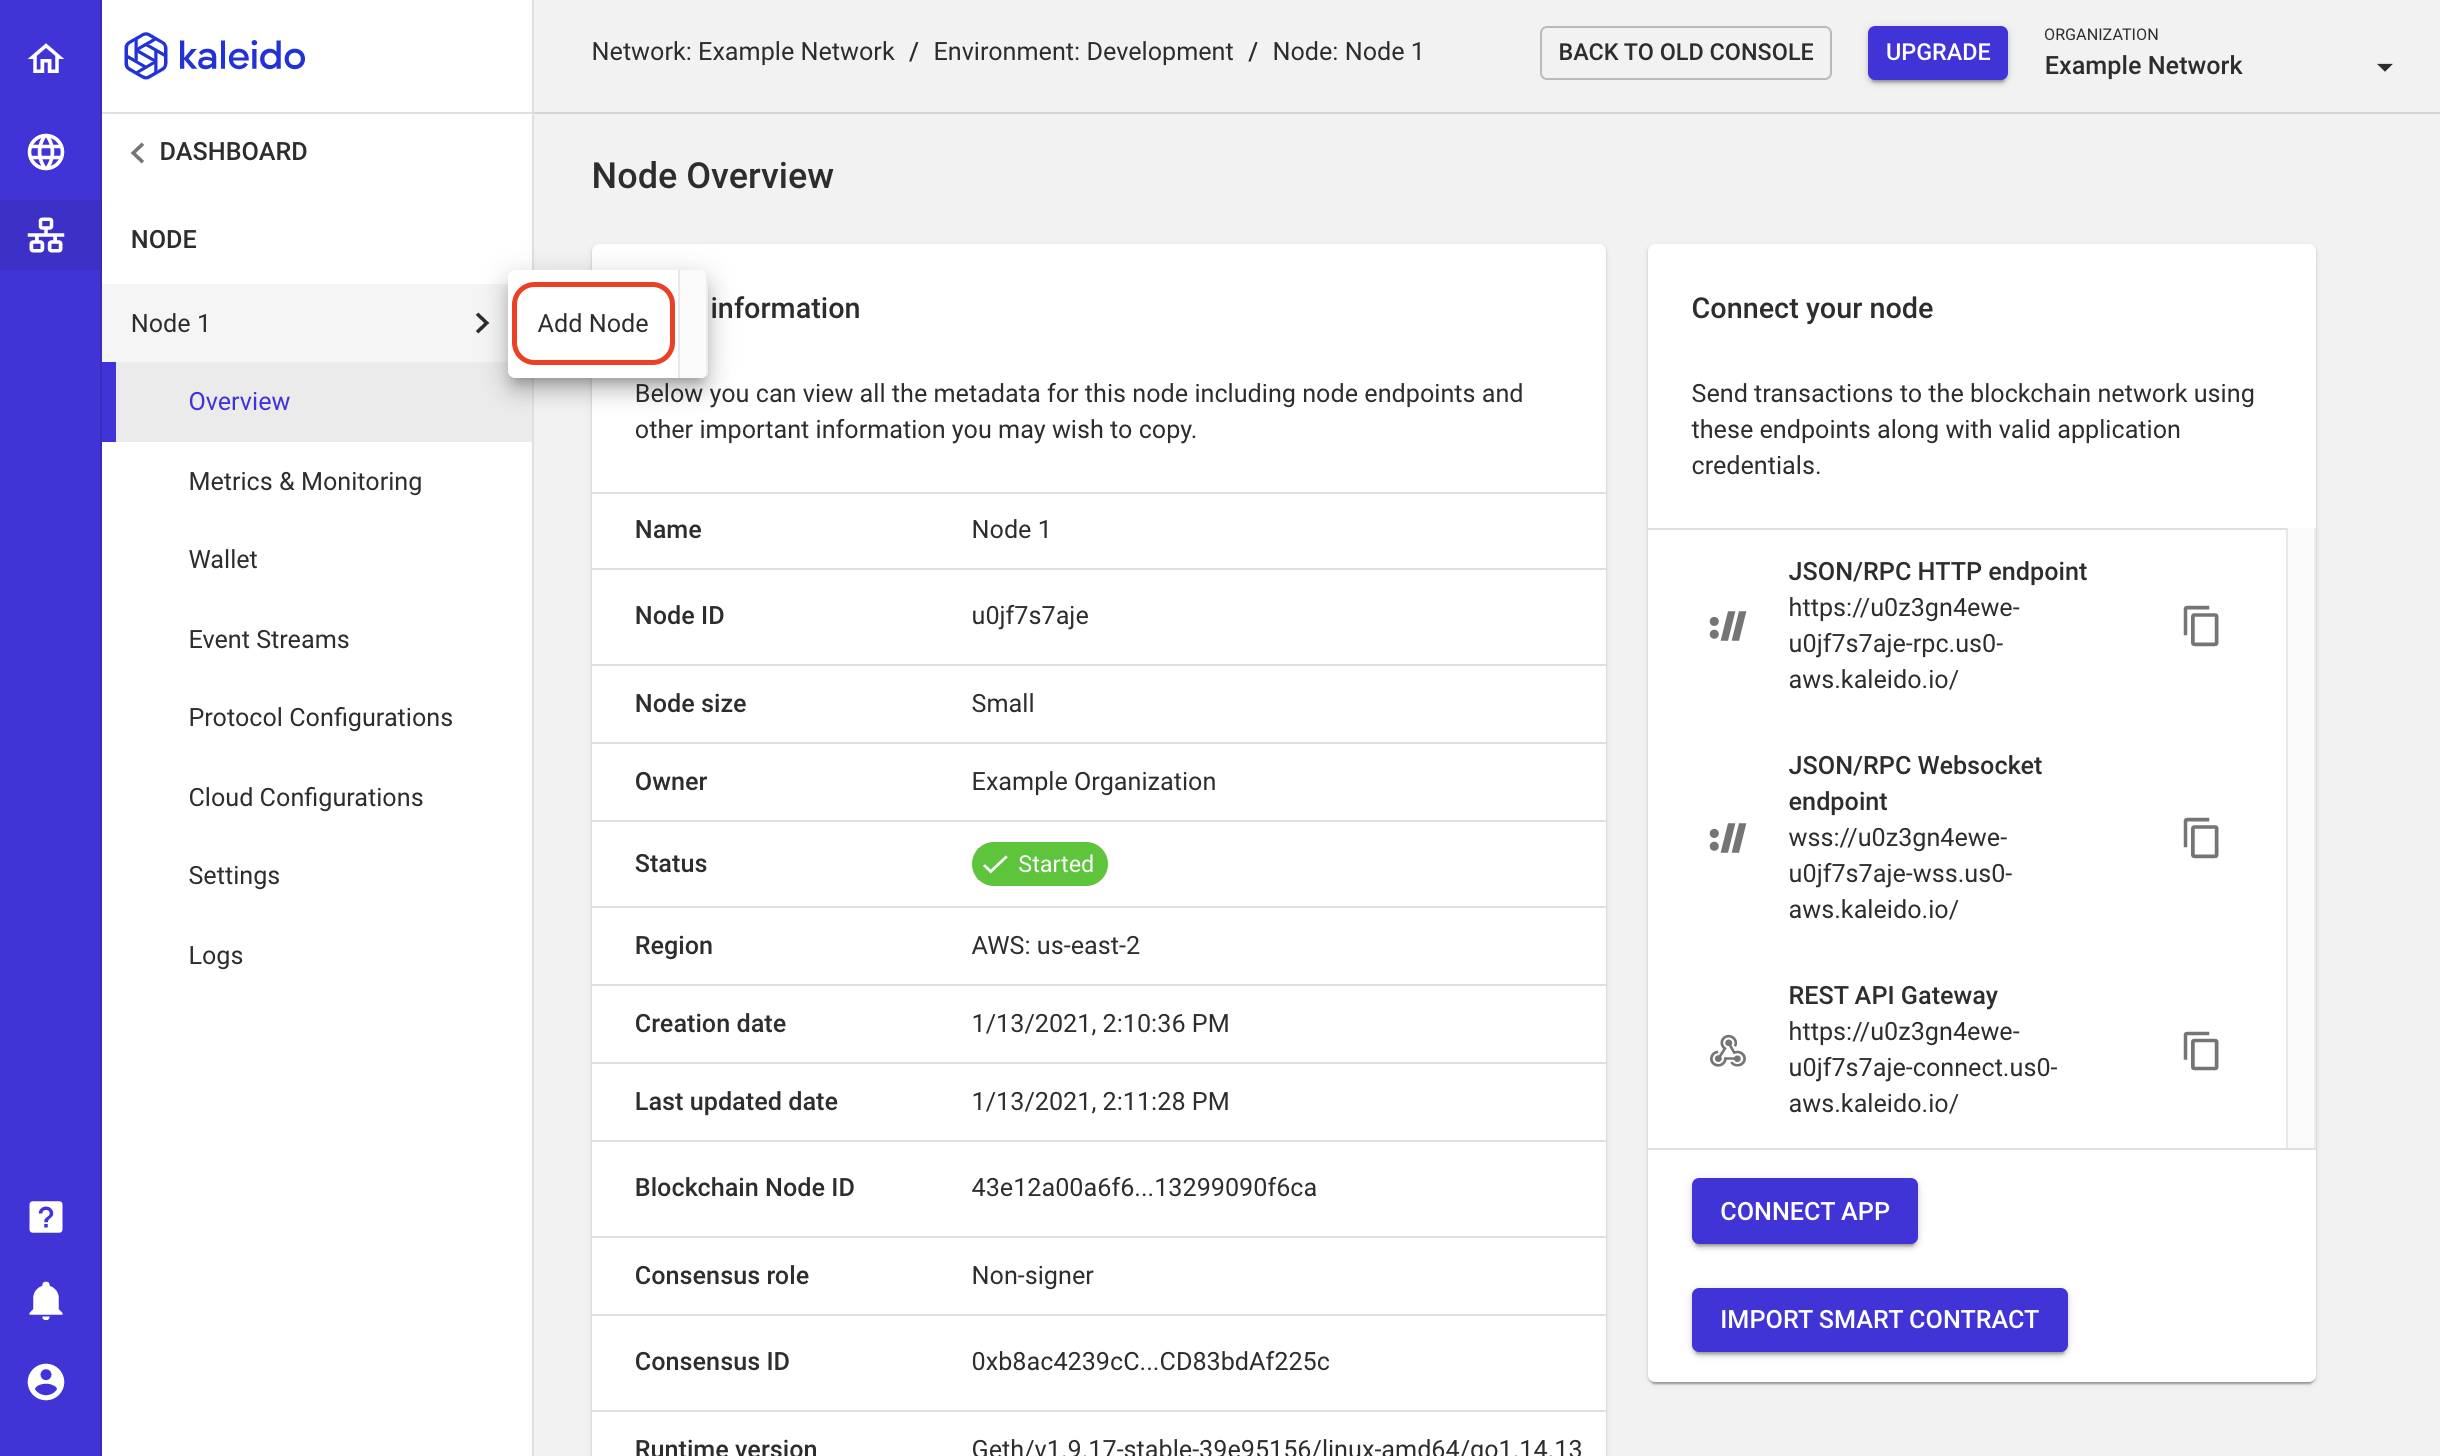Expand Node 1 navigation chevron
Screen dimensions: 2440x1456
coord(480,322)
